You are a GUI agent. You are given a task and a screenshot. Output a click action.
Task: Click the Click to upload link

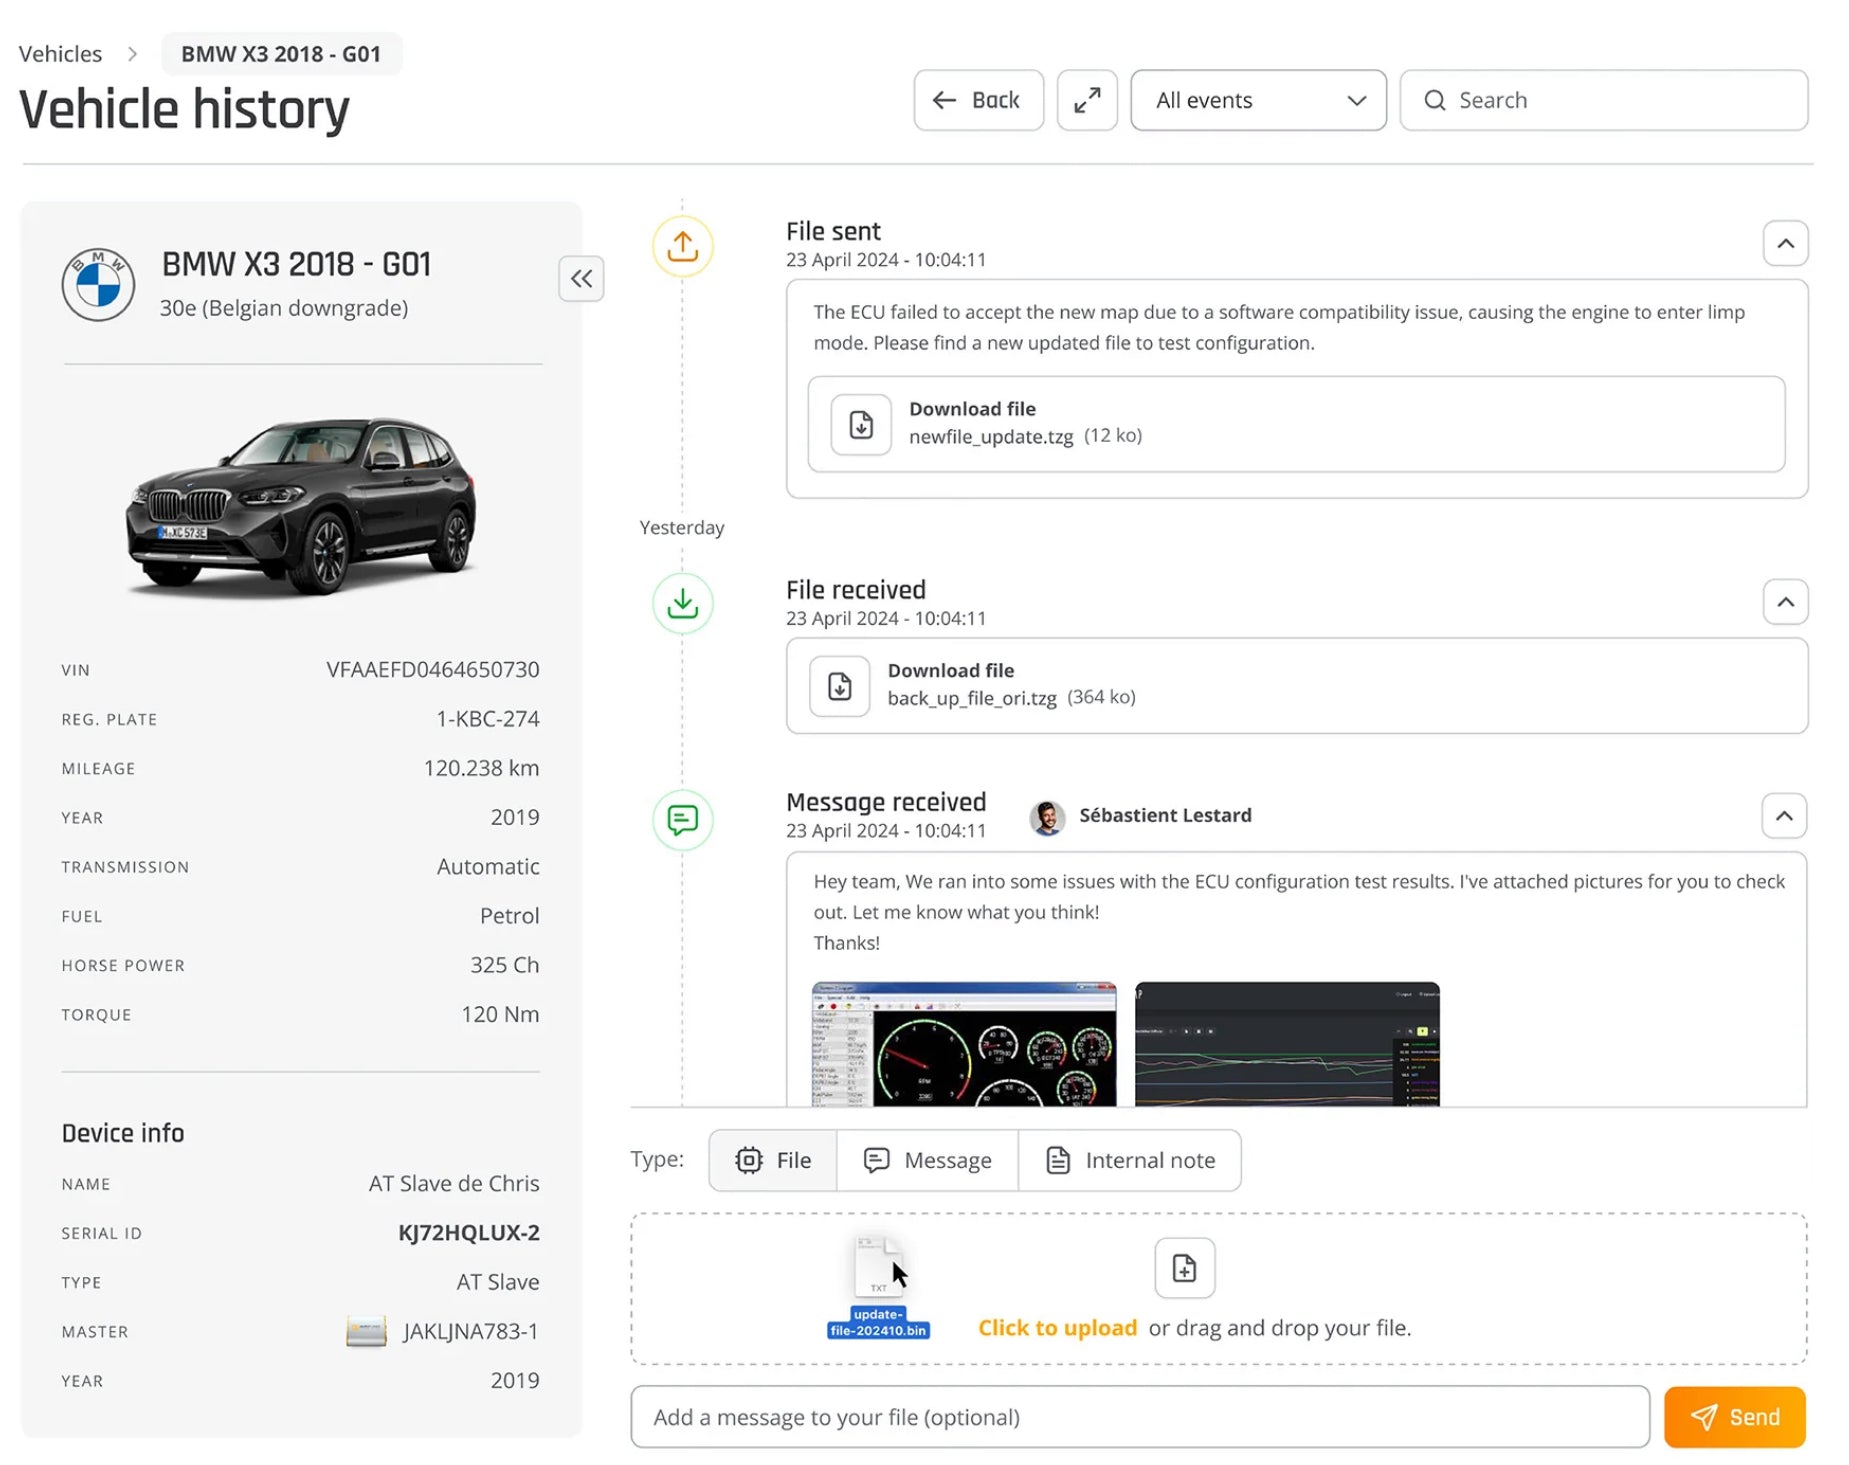pos(1057,1327)
